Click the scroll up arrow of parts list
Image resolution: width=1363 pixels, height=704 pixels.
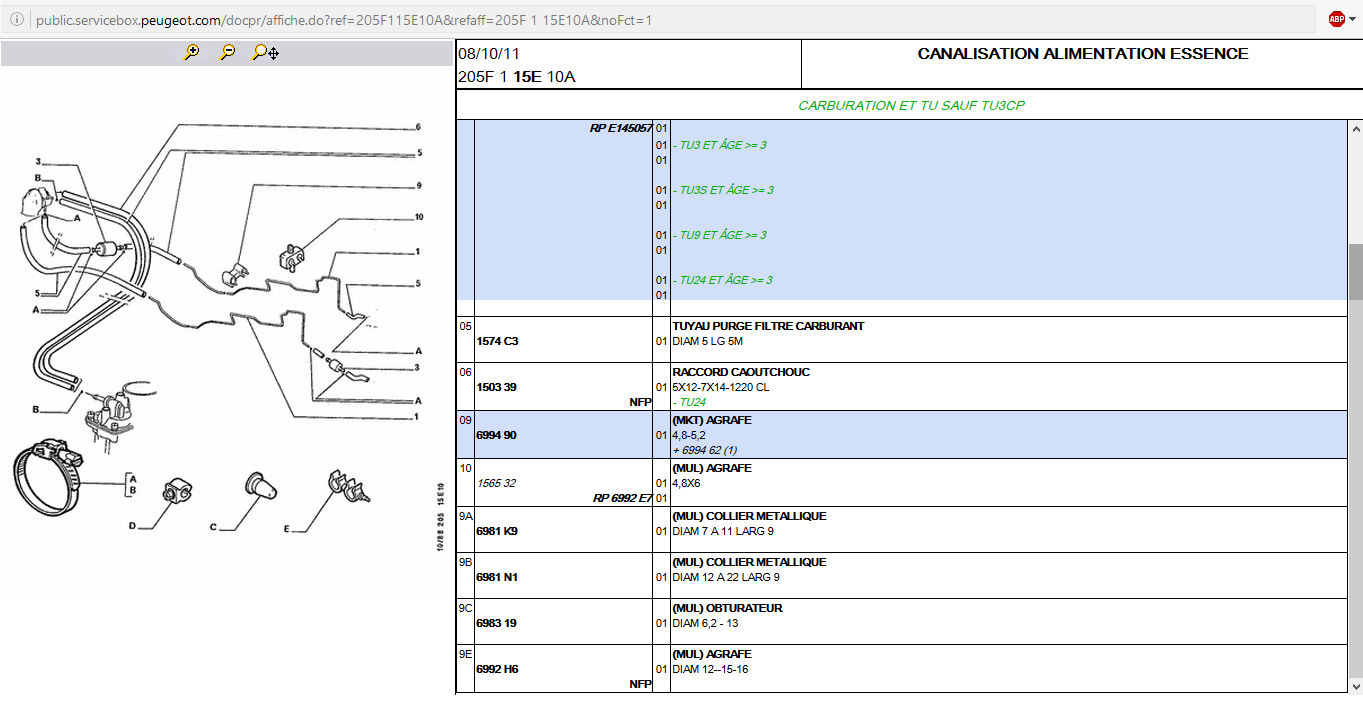point(1355,129)
